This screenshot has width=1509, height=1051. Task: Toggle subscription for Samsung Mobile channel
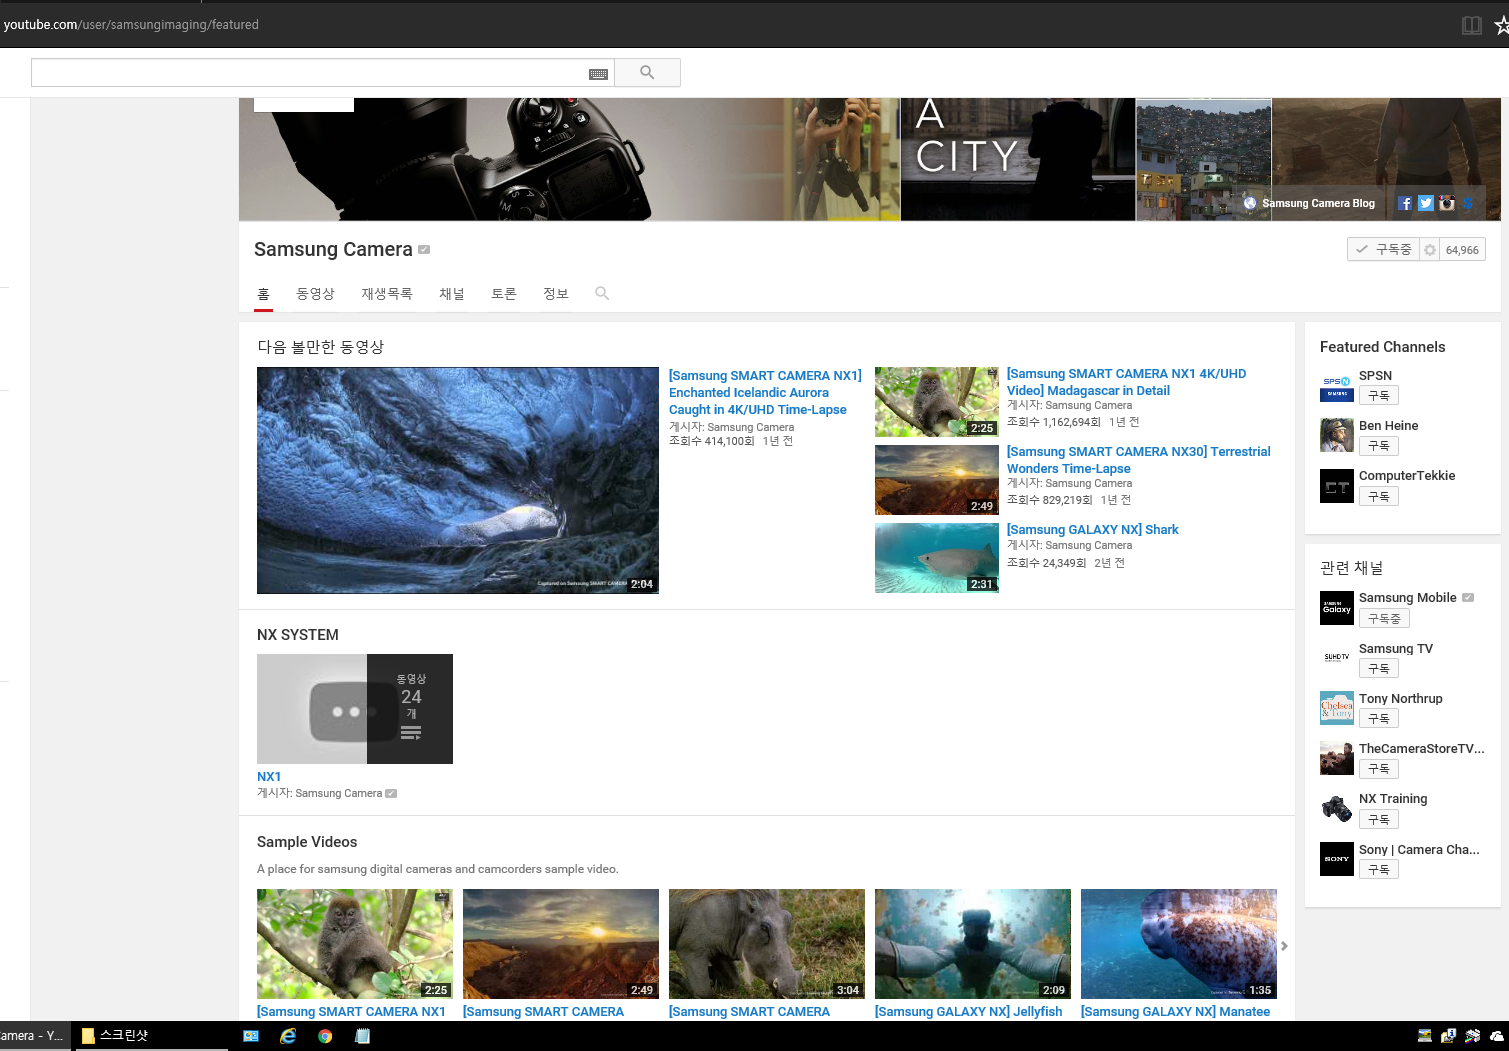(x=1384, y=619)
